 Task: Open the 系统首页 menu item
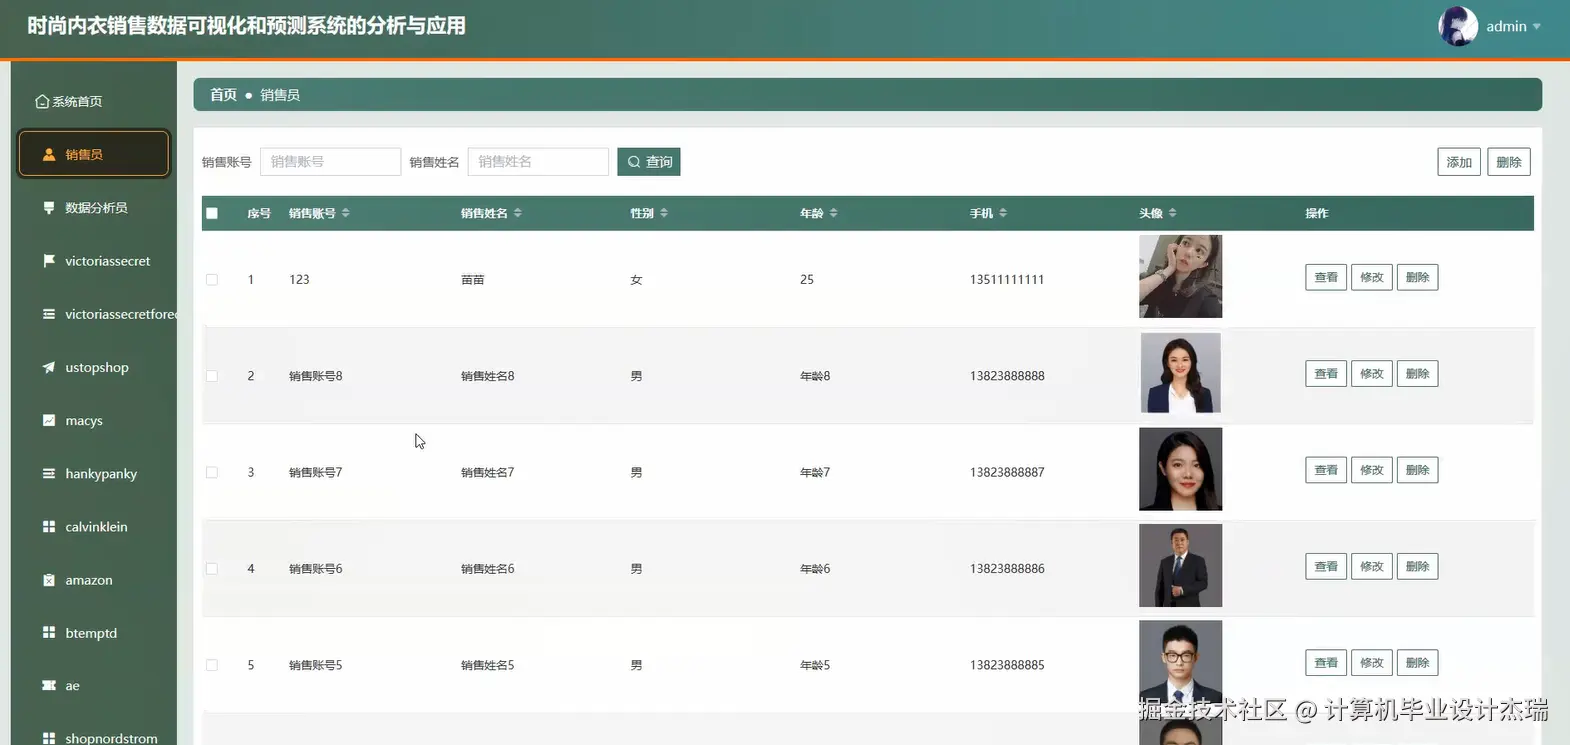(94, 101)
